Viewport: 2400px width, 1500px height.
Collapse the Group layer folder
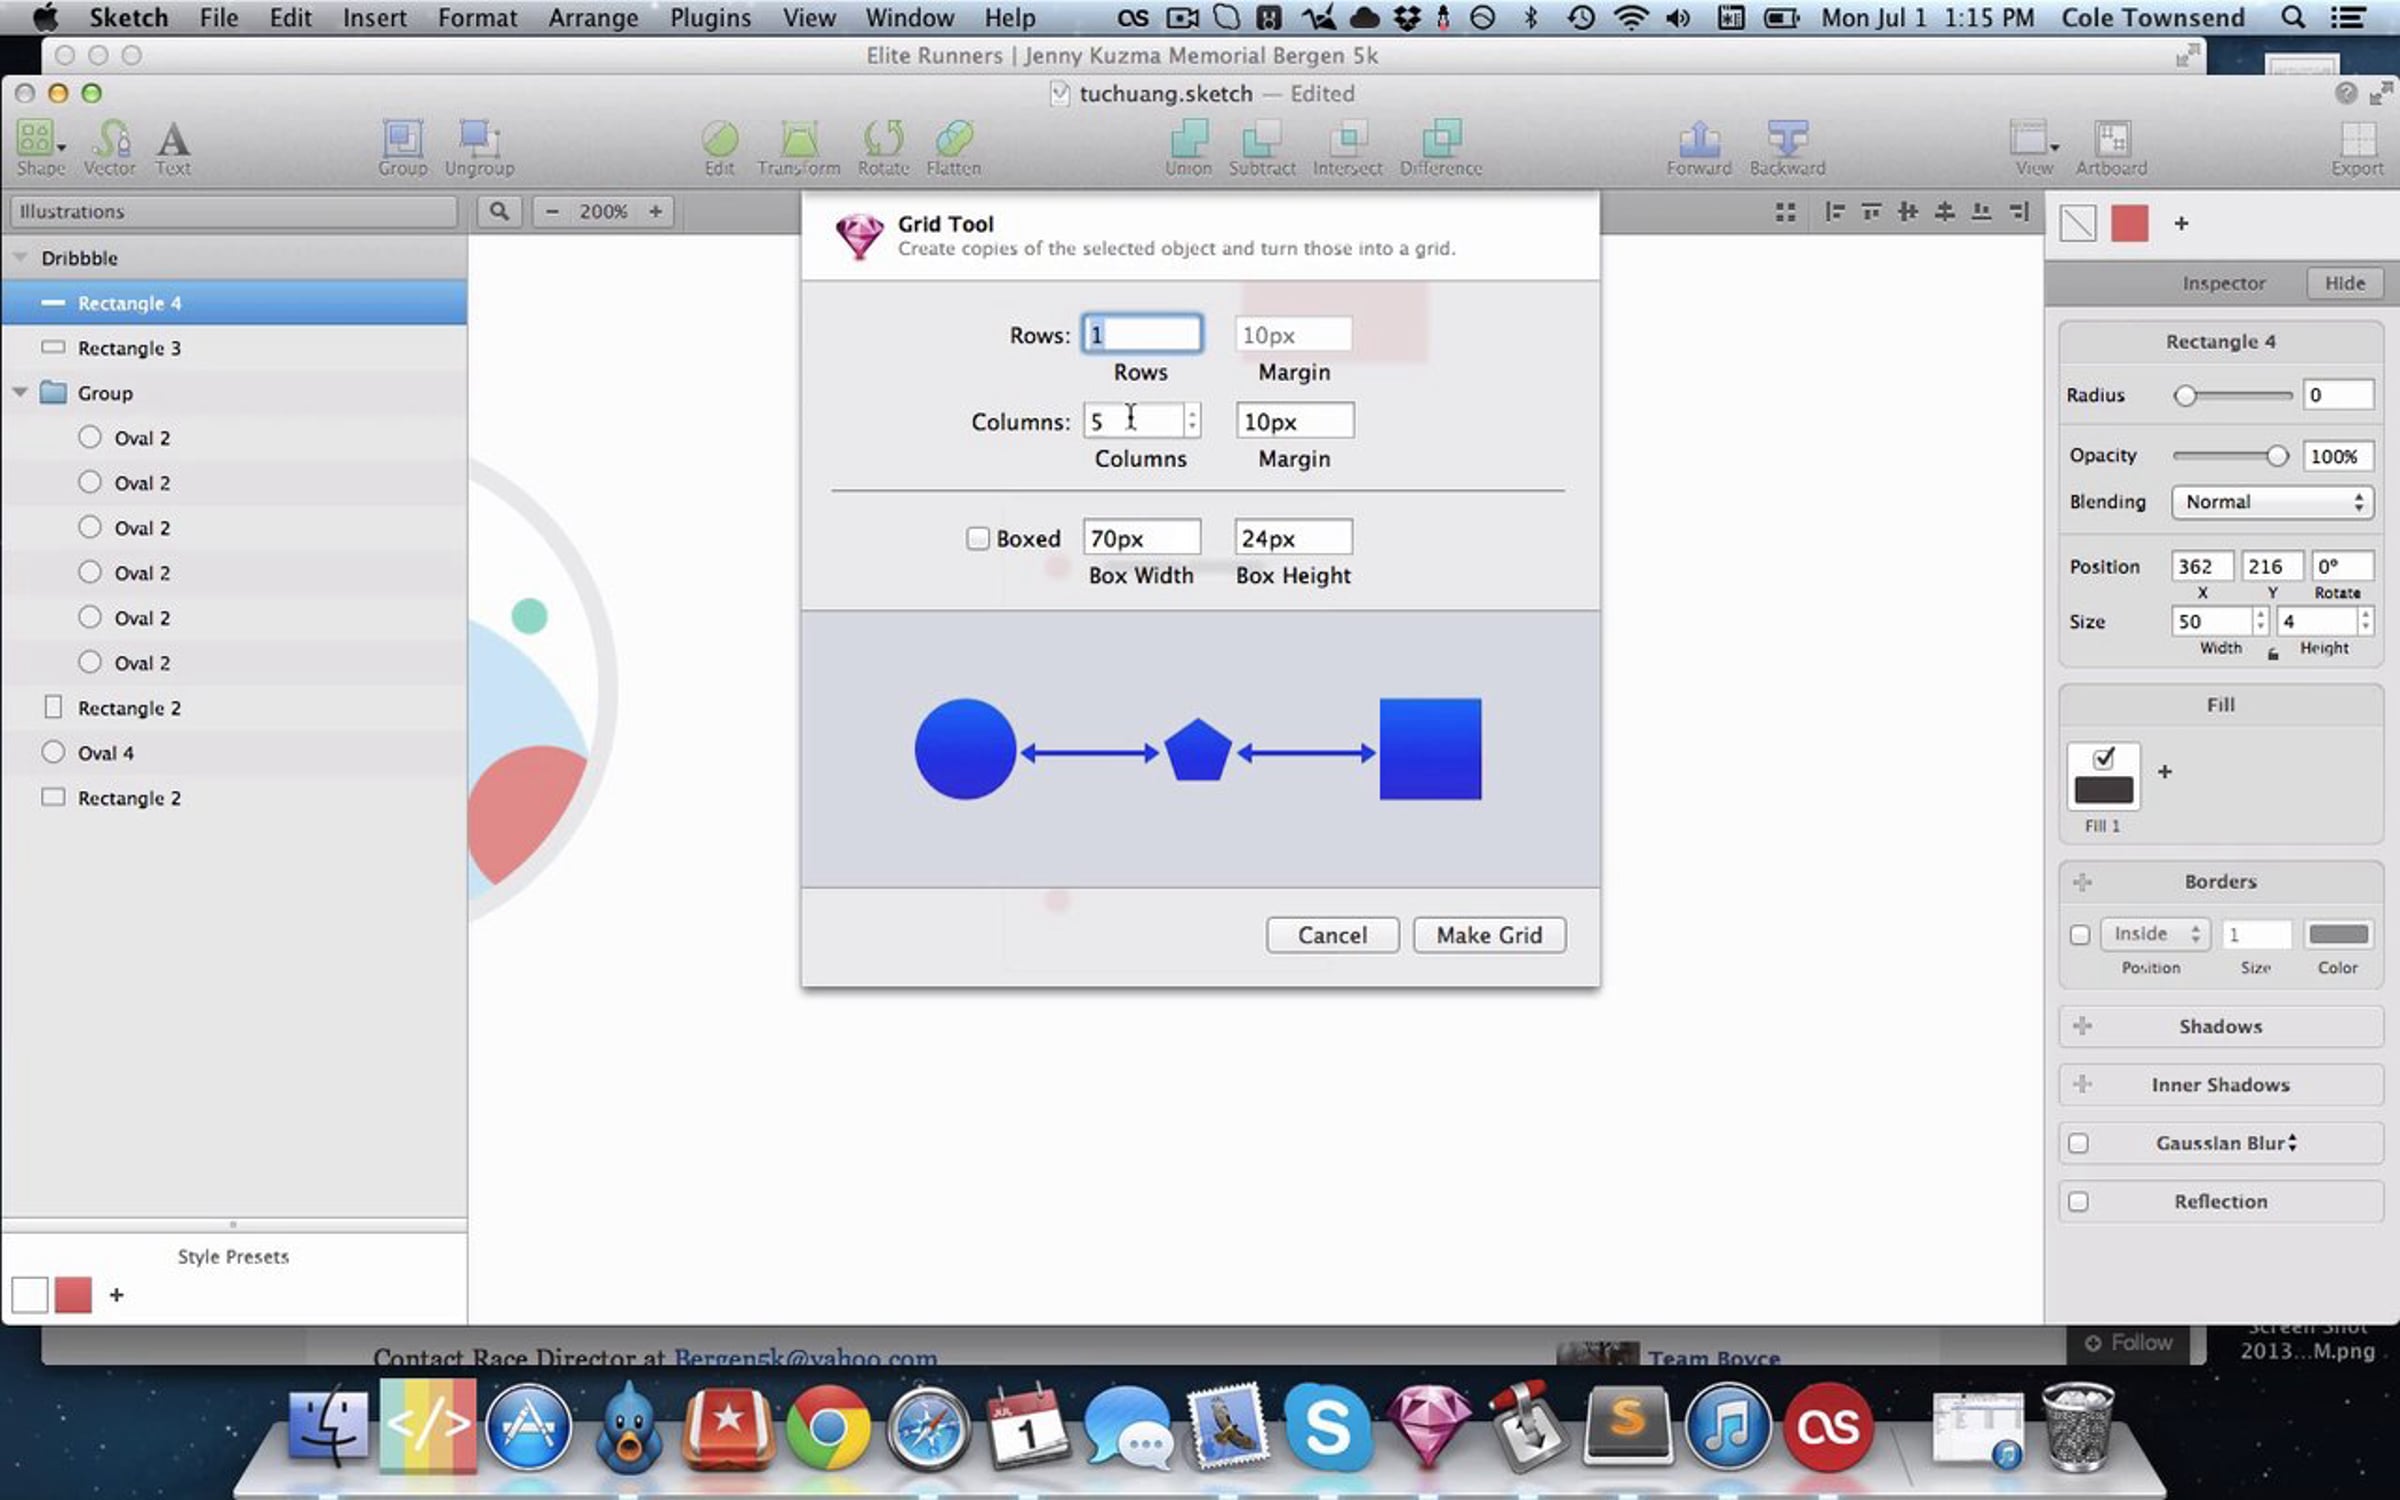(20, 393)
